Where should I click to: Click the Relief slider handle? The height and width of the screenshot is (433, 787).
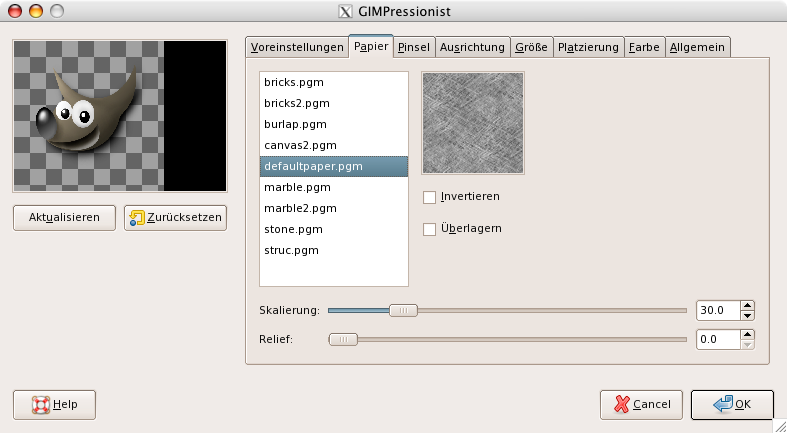[x=343, y=340]
